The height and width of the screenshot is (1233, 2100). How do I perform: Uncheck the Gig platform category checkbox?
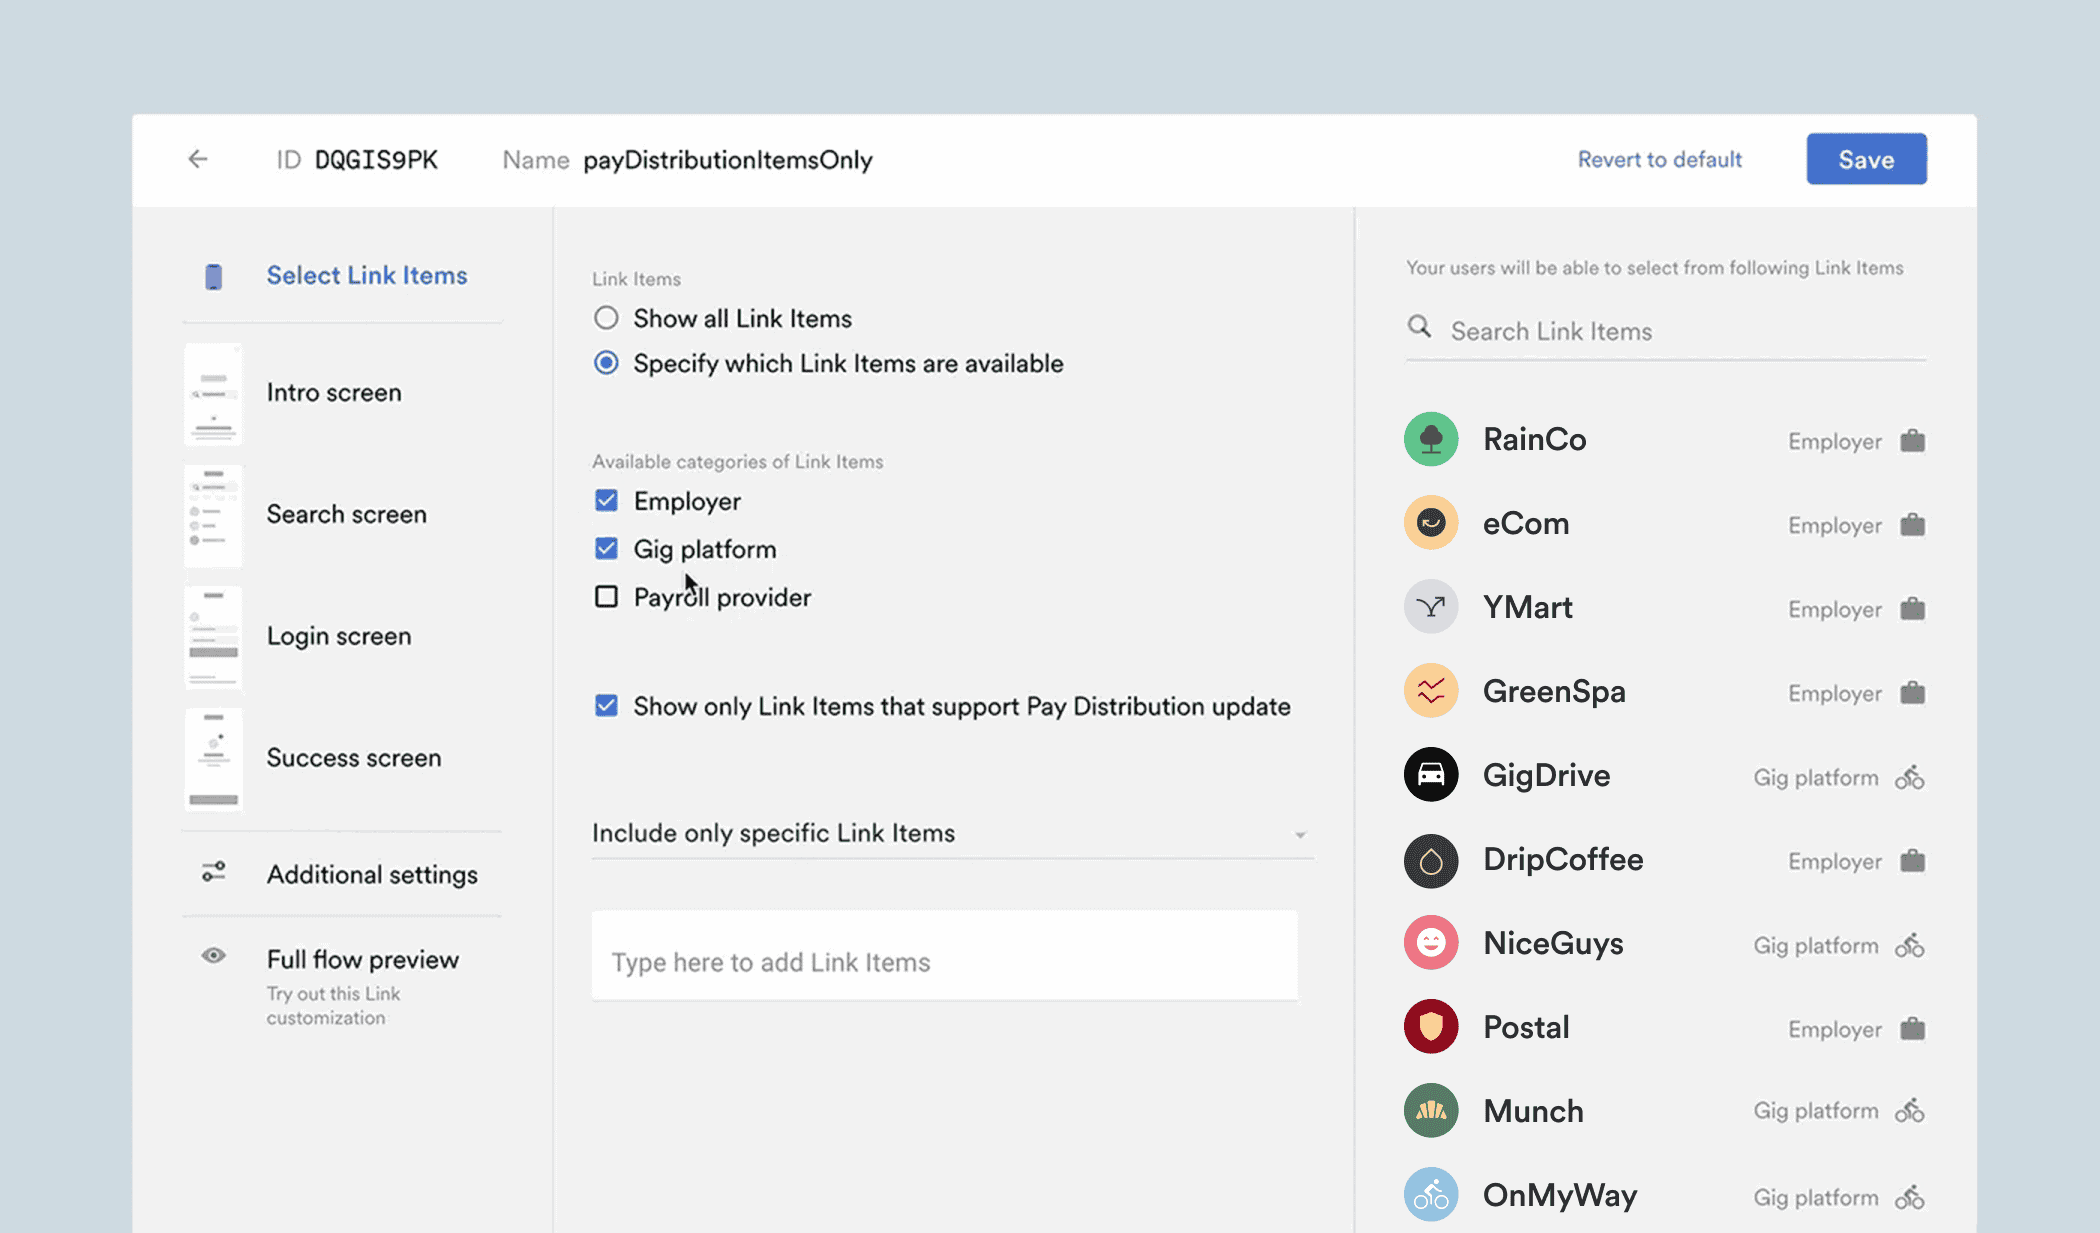pyautogui.click(x=606, y=548)
